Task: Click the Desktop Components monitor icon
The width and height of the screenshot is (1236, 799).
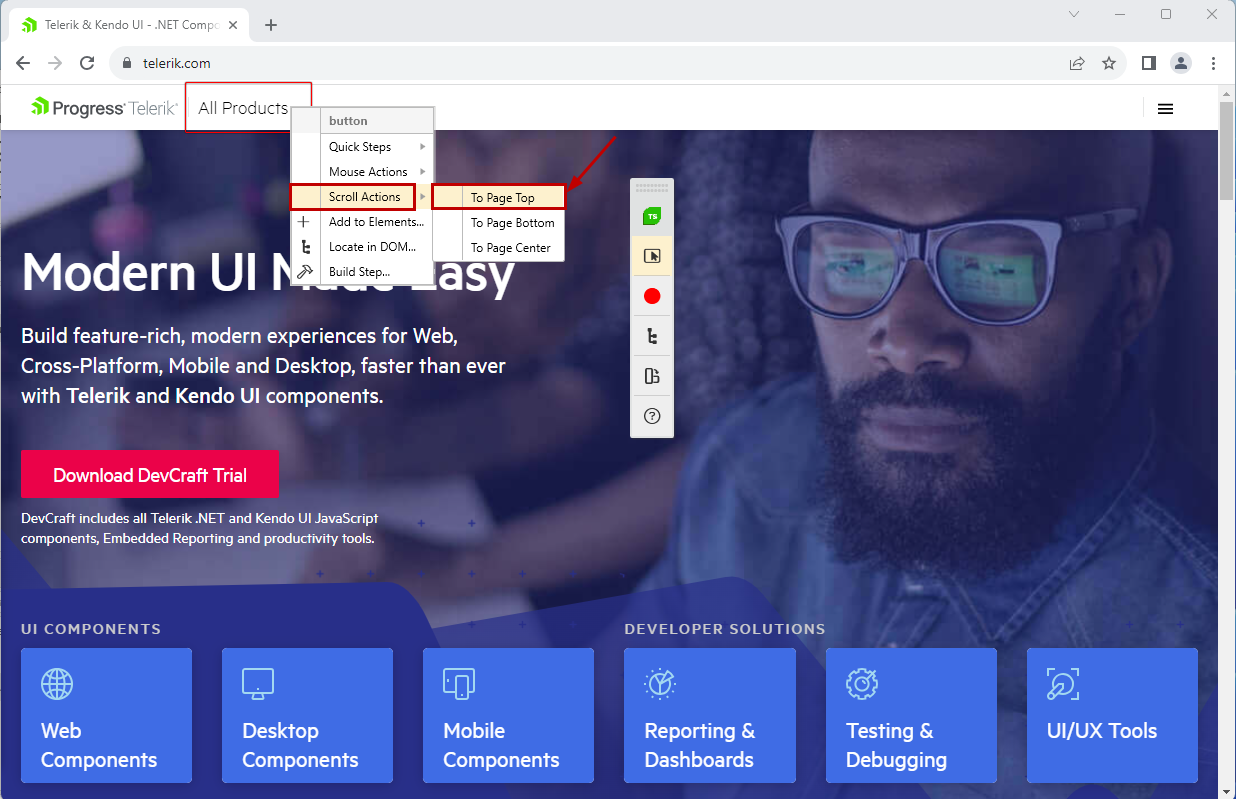Action: point(258,684)
